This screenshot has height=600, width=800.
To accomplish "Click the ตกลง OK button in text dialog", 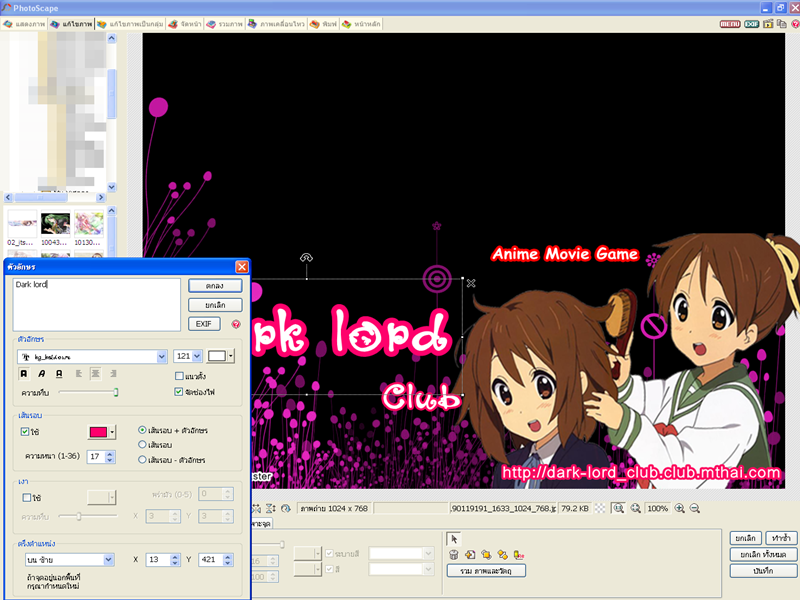I will point(215,286).
